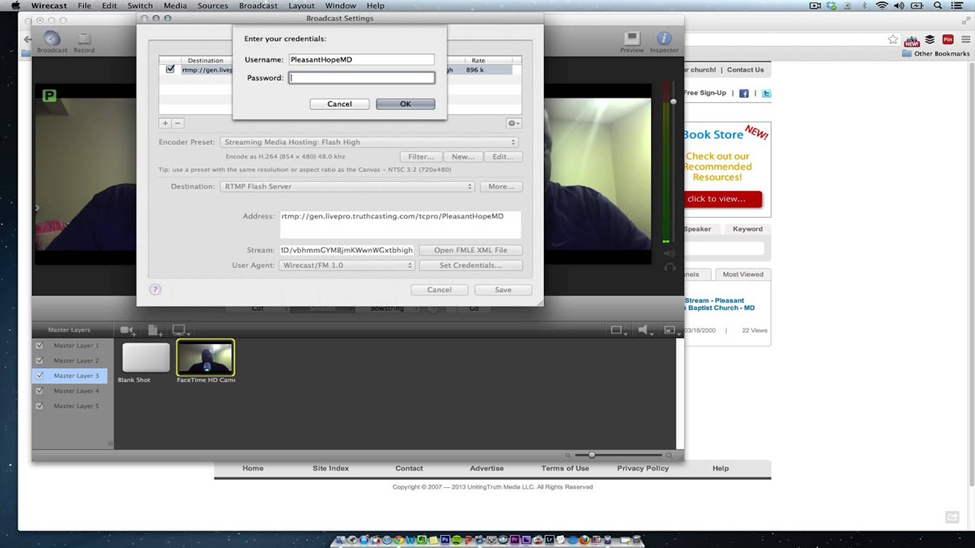This screenshot has width=975, height=548.
Task: Click the headphones monitor icon
Action: pyautogui.click(x=669, y=267)
